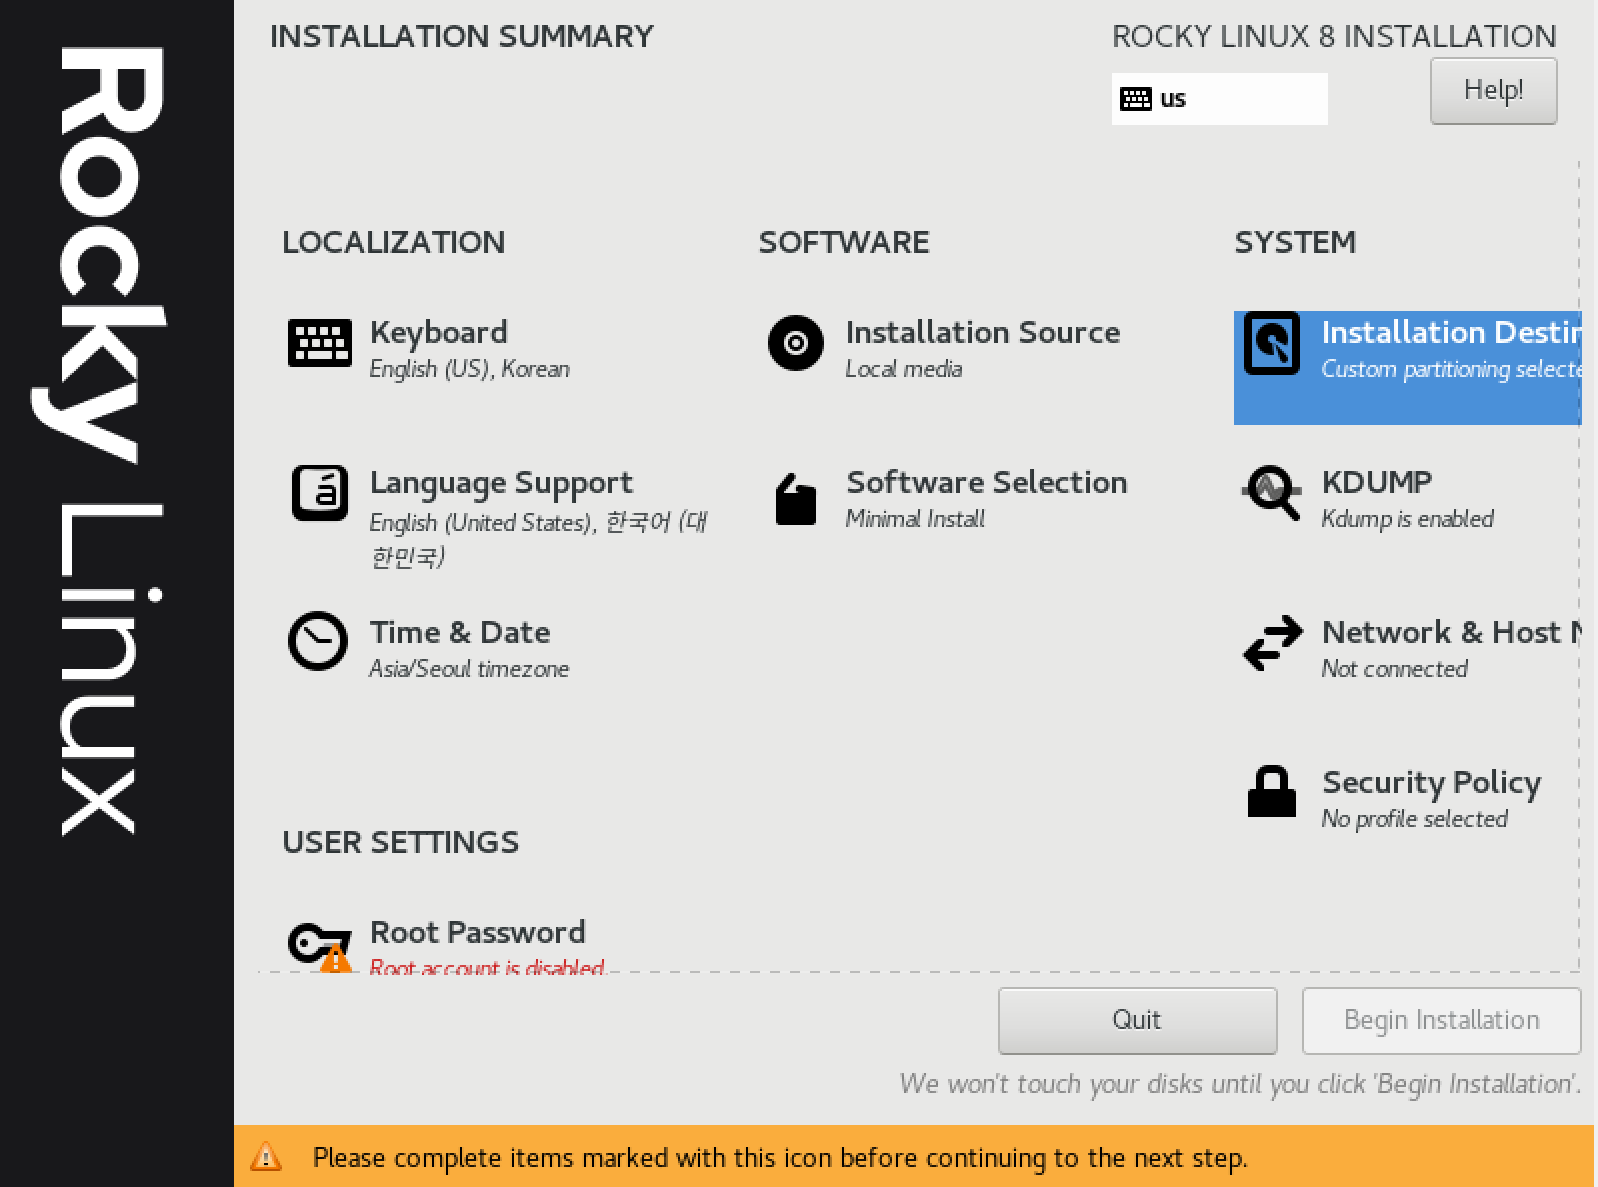
Task: Open Installation Destination title
Action: 1451,332
